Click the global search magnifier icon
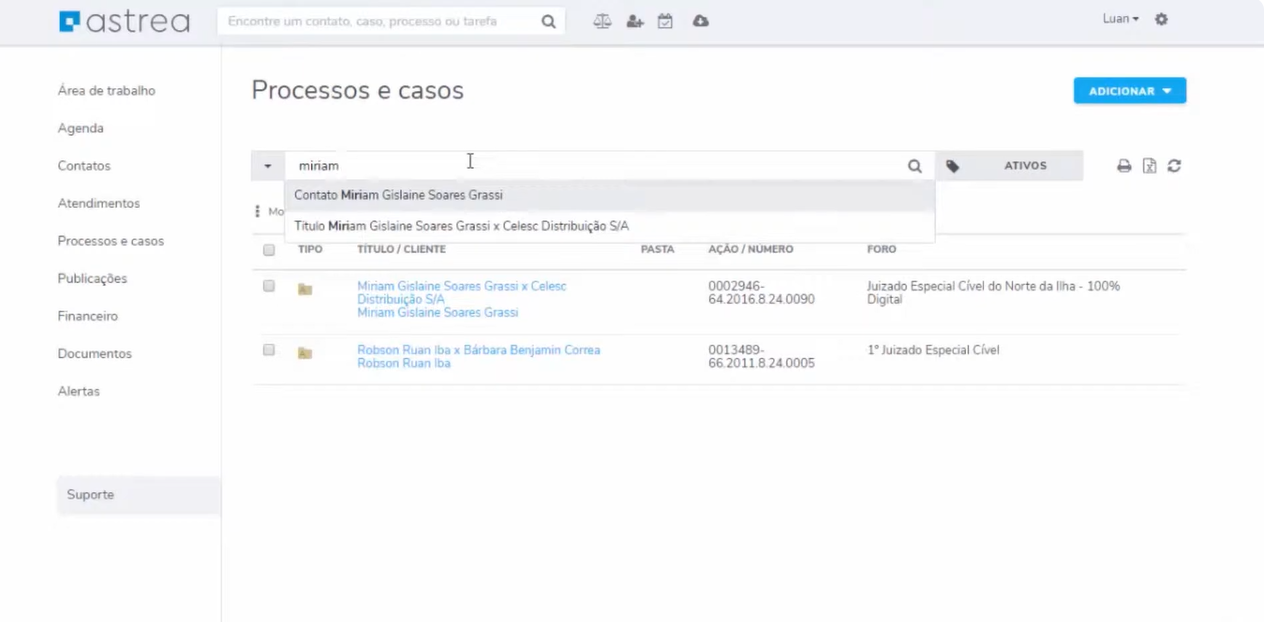 click(x=548, y=21)
